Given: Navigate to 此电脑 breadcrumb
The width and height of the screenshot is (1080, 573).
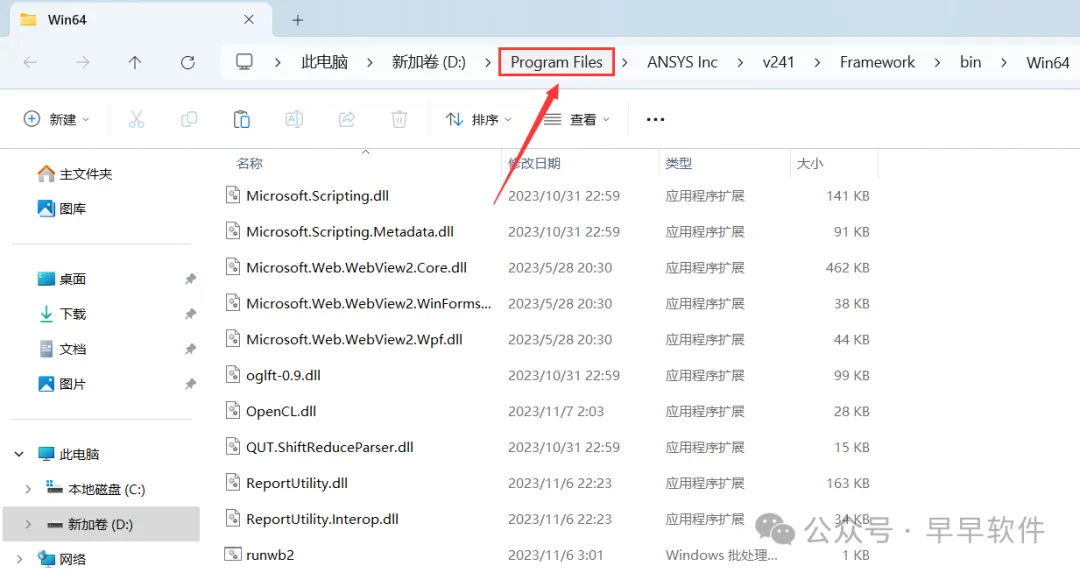Looking at the screenshot, I should (324, 62).
